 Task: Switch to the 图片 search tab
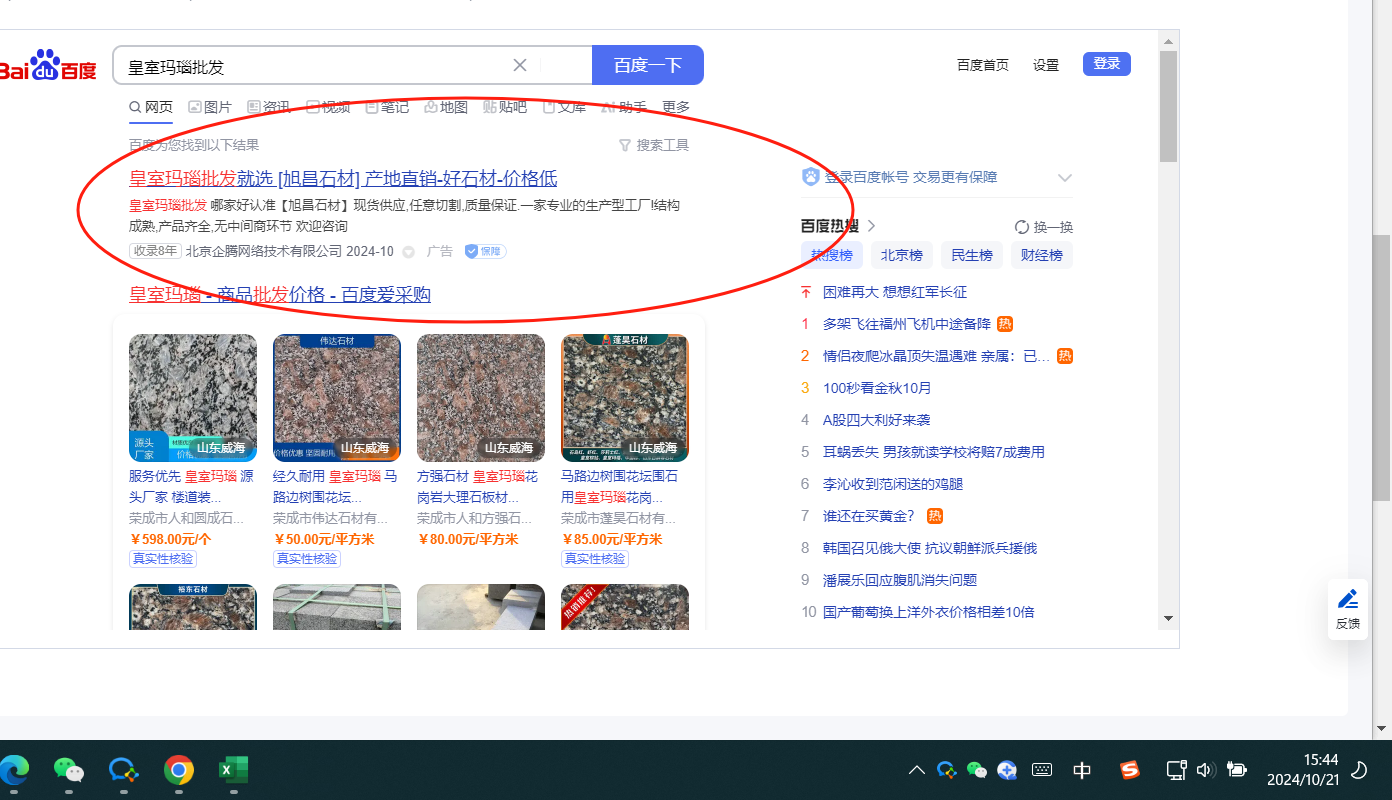(x=210, y=107)
